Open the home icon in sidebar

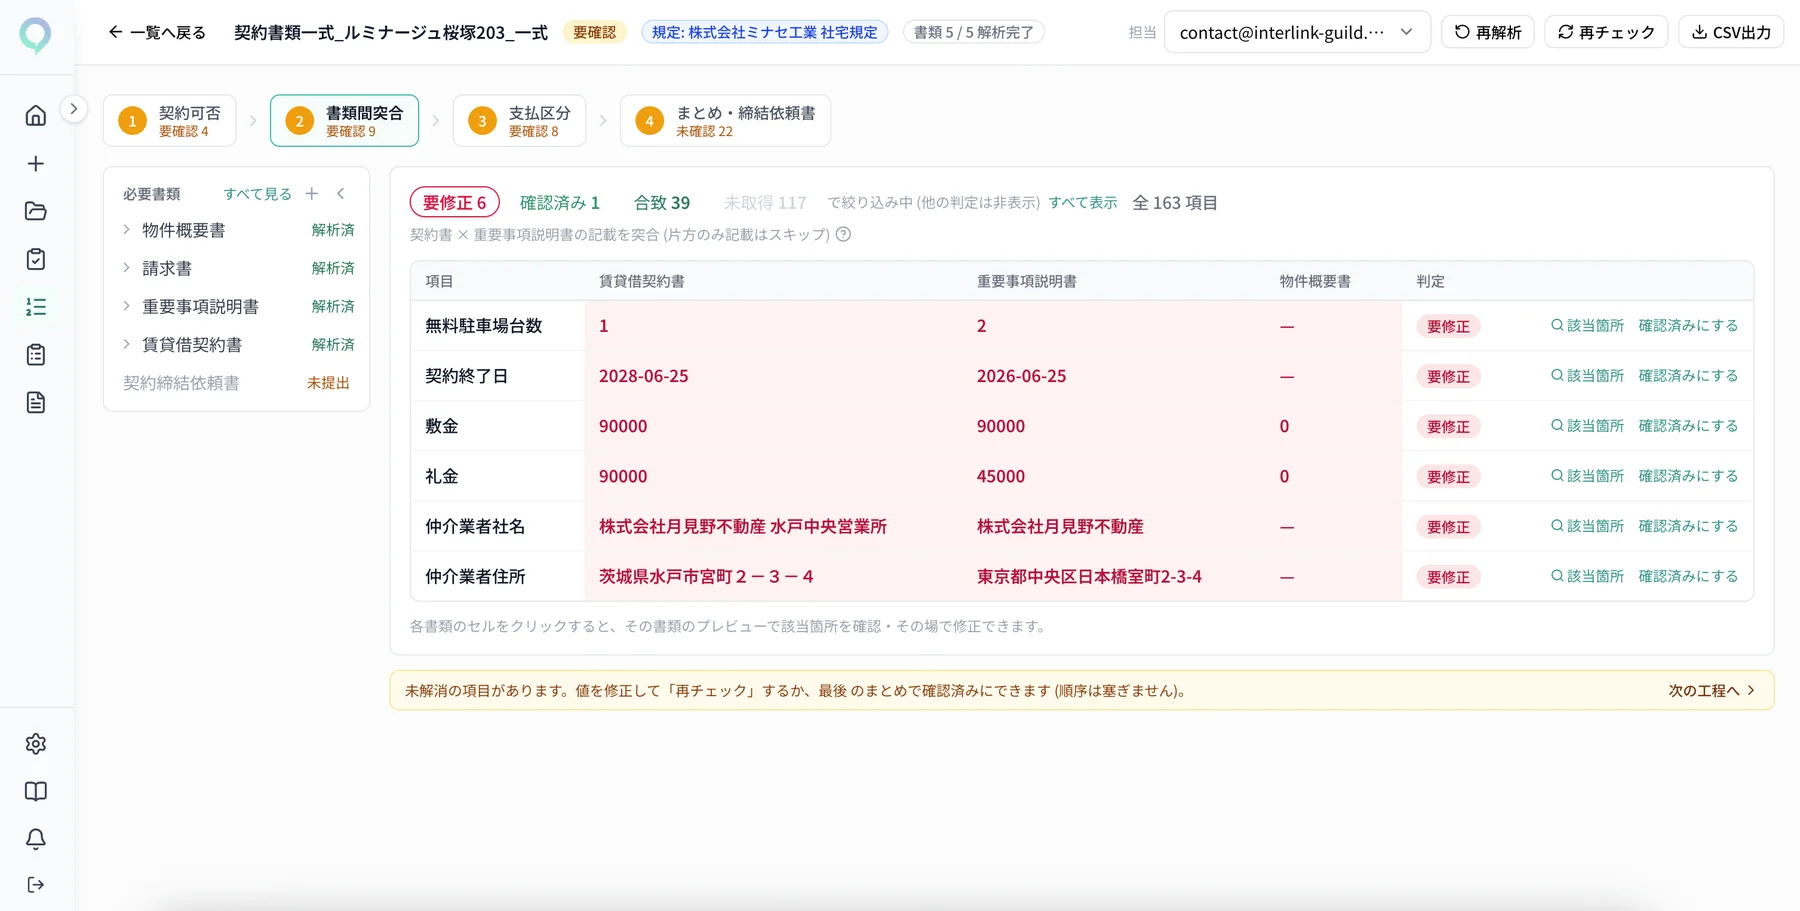(x=36, y=115)
